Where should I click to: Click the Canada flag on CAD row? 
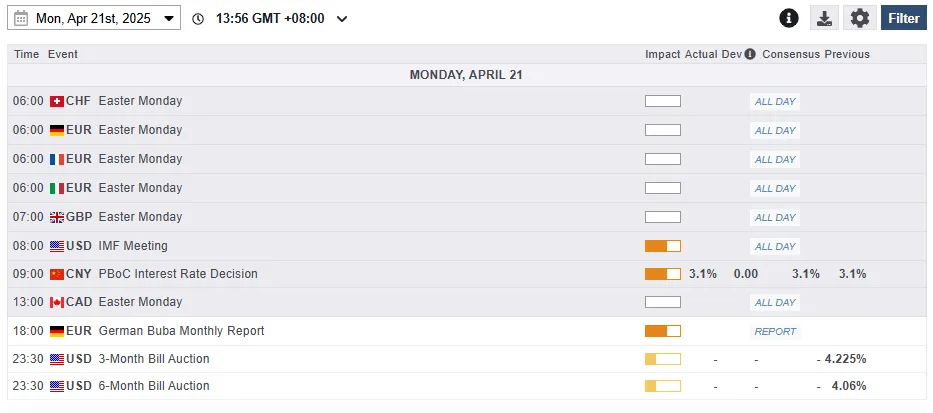56,302
